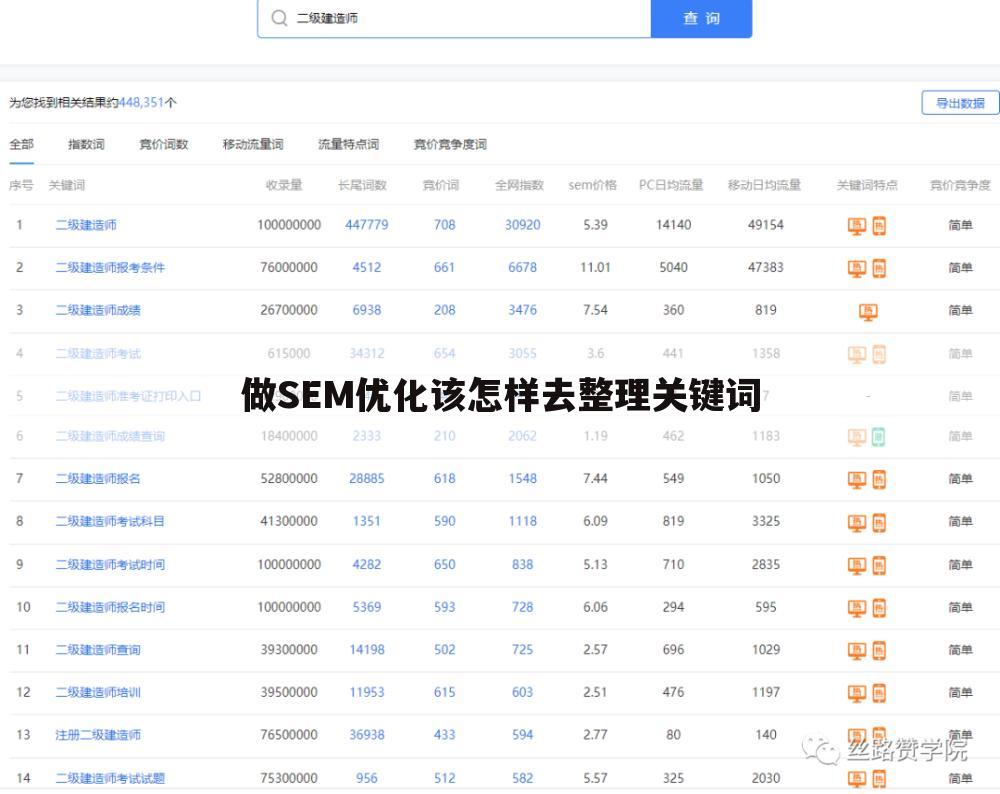Viewport: 1000px width, 794px height.
Task: Click index value 30920 in row 1
Action: [x=522, y=224]
